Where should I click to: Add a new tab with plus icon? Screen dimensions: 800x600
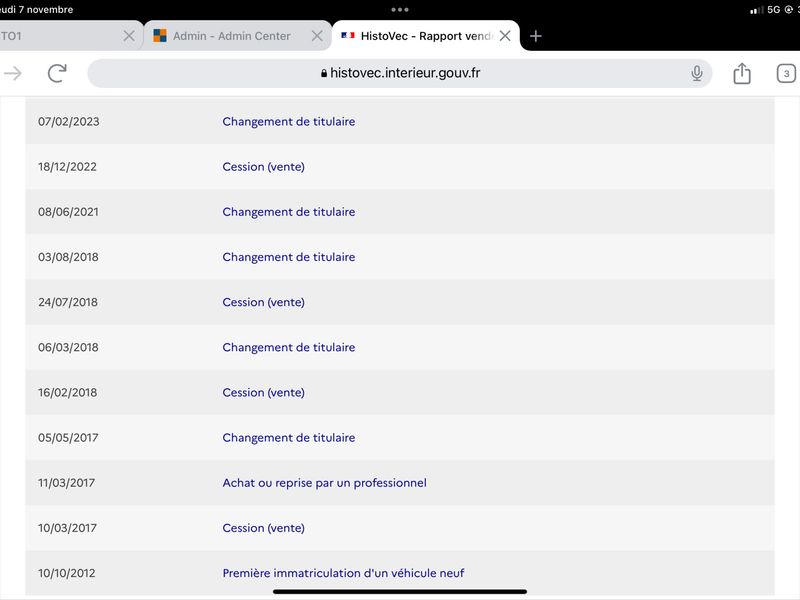tap(535, 36)
